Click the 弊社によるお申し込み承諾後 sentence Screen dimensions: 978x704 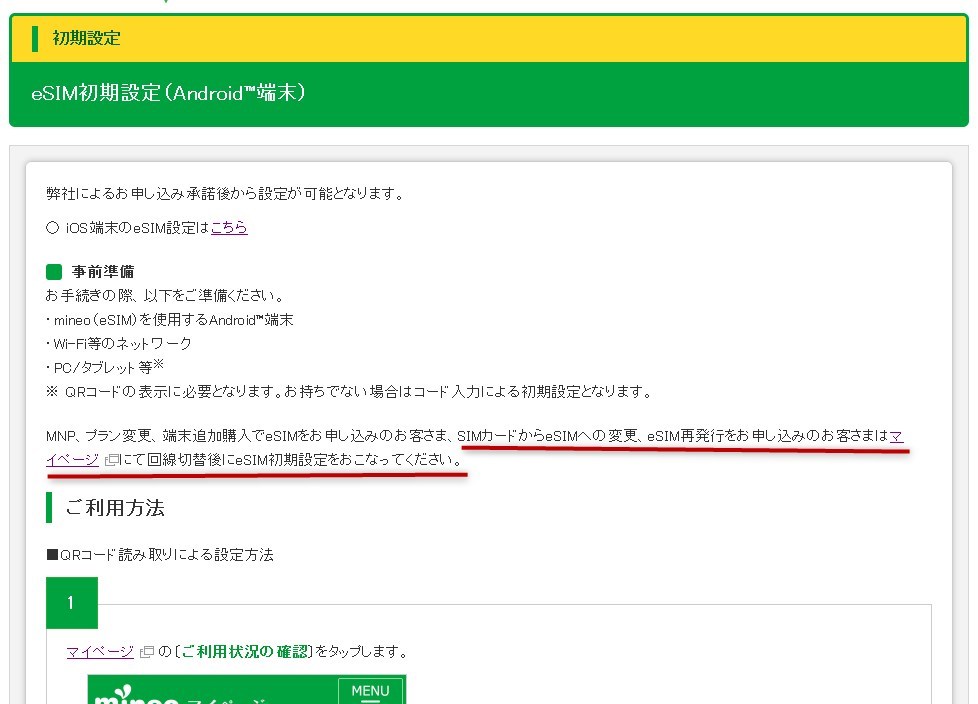[x=226, y=194]
